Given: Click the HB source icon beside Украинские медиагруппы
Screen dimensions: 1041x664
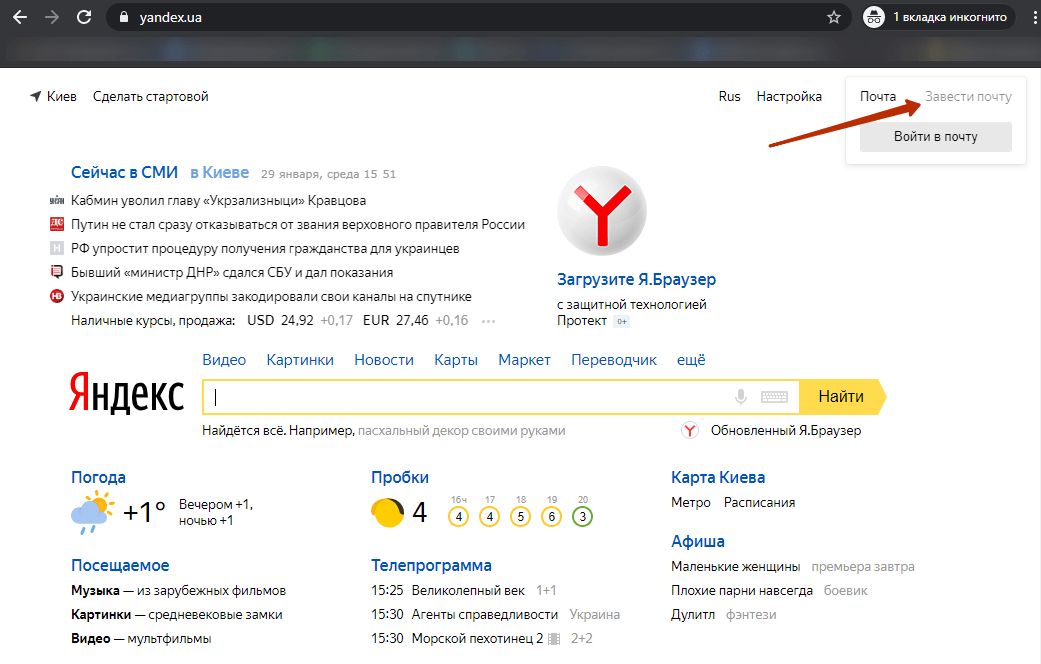Looking at the screenshot, I should tap(57, 296).
